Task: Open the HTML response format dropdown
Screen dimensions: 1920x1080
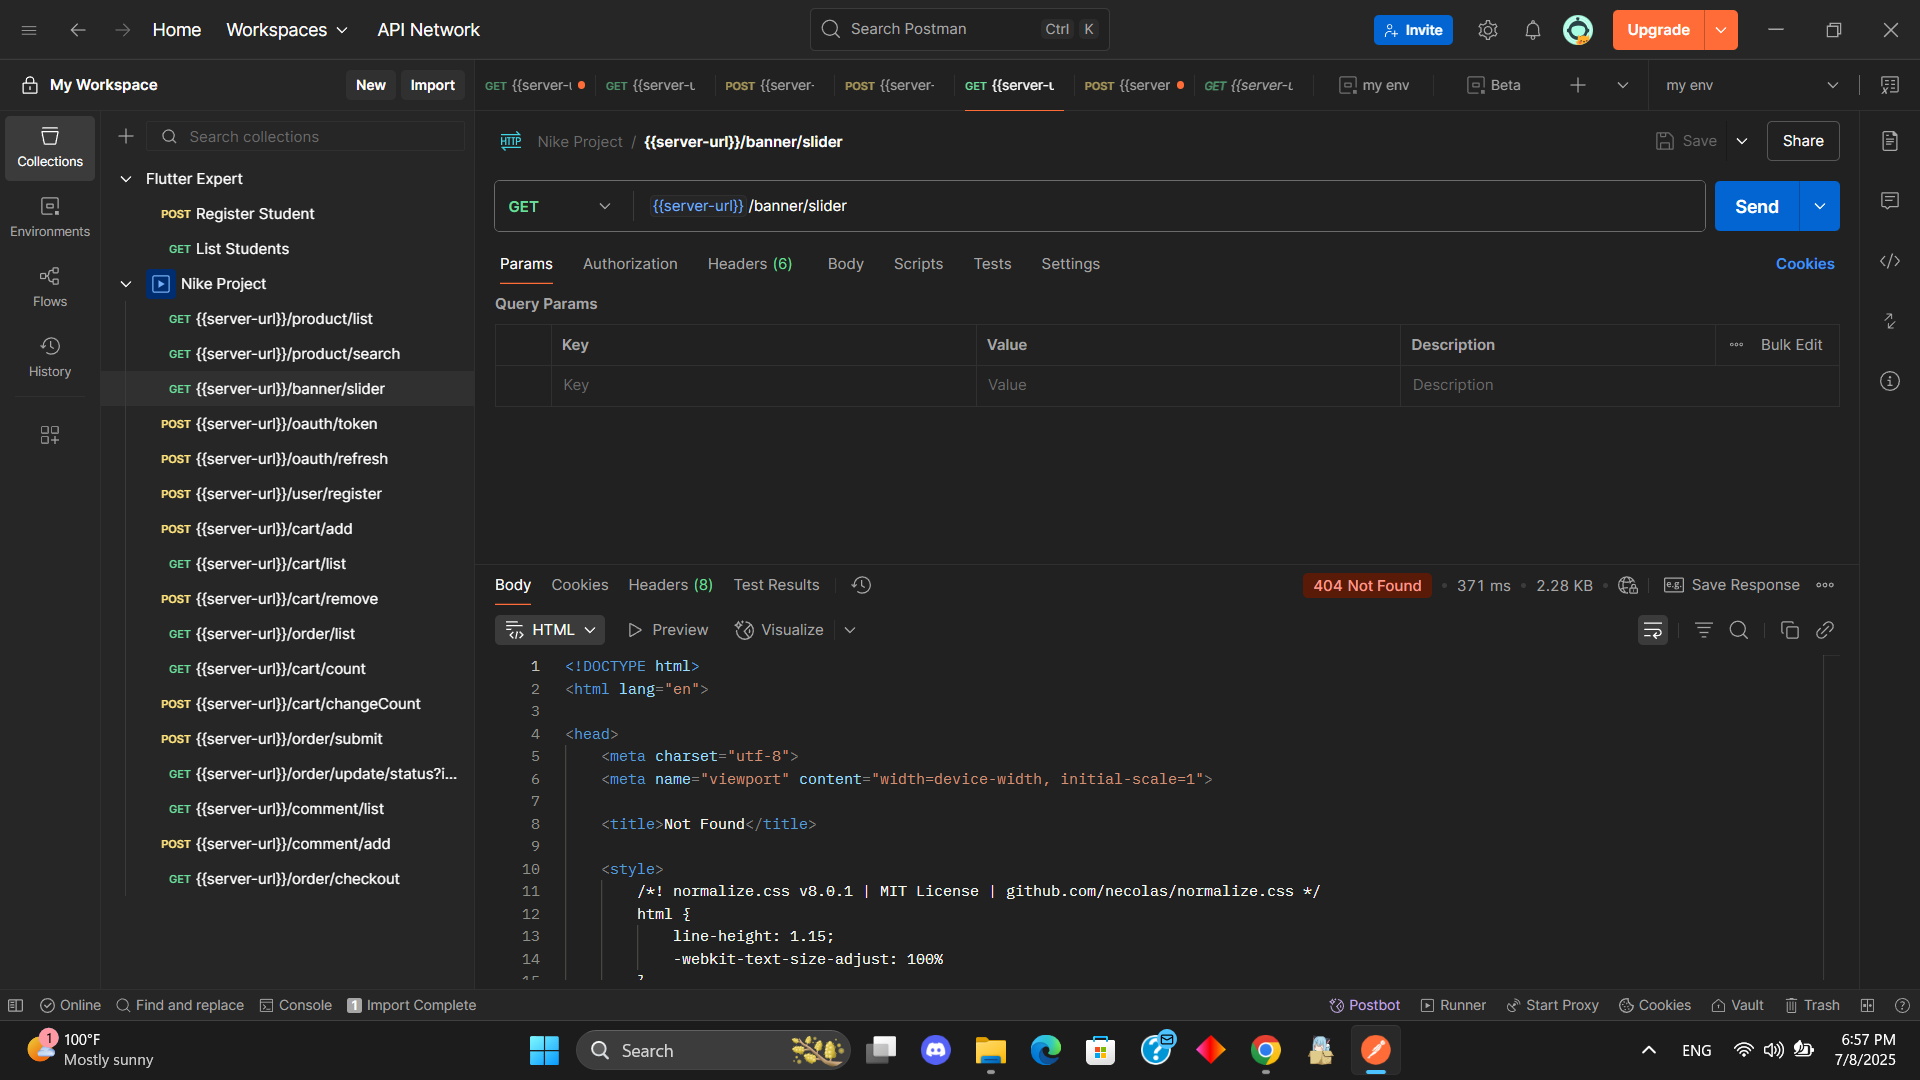Action: [550, 630]
